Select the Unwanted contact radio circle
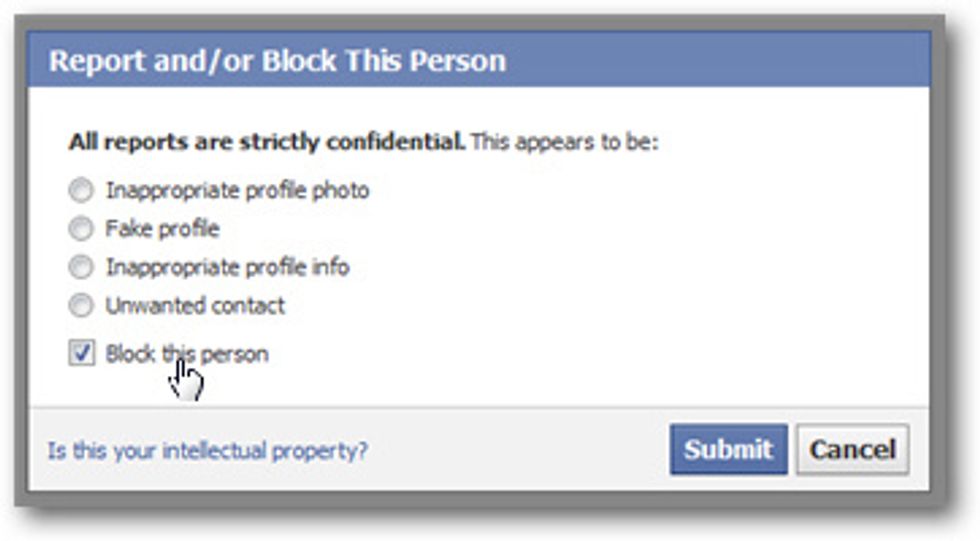980x541 pixels. [x=81, y=305]
